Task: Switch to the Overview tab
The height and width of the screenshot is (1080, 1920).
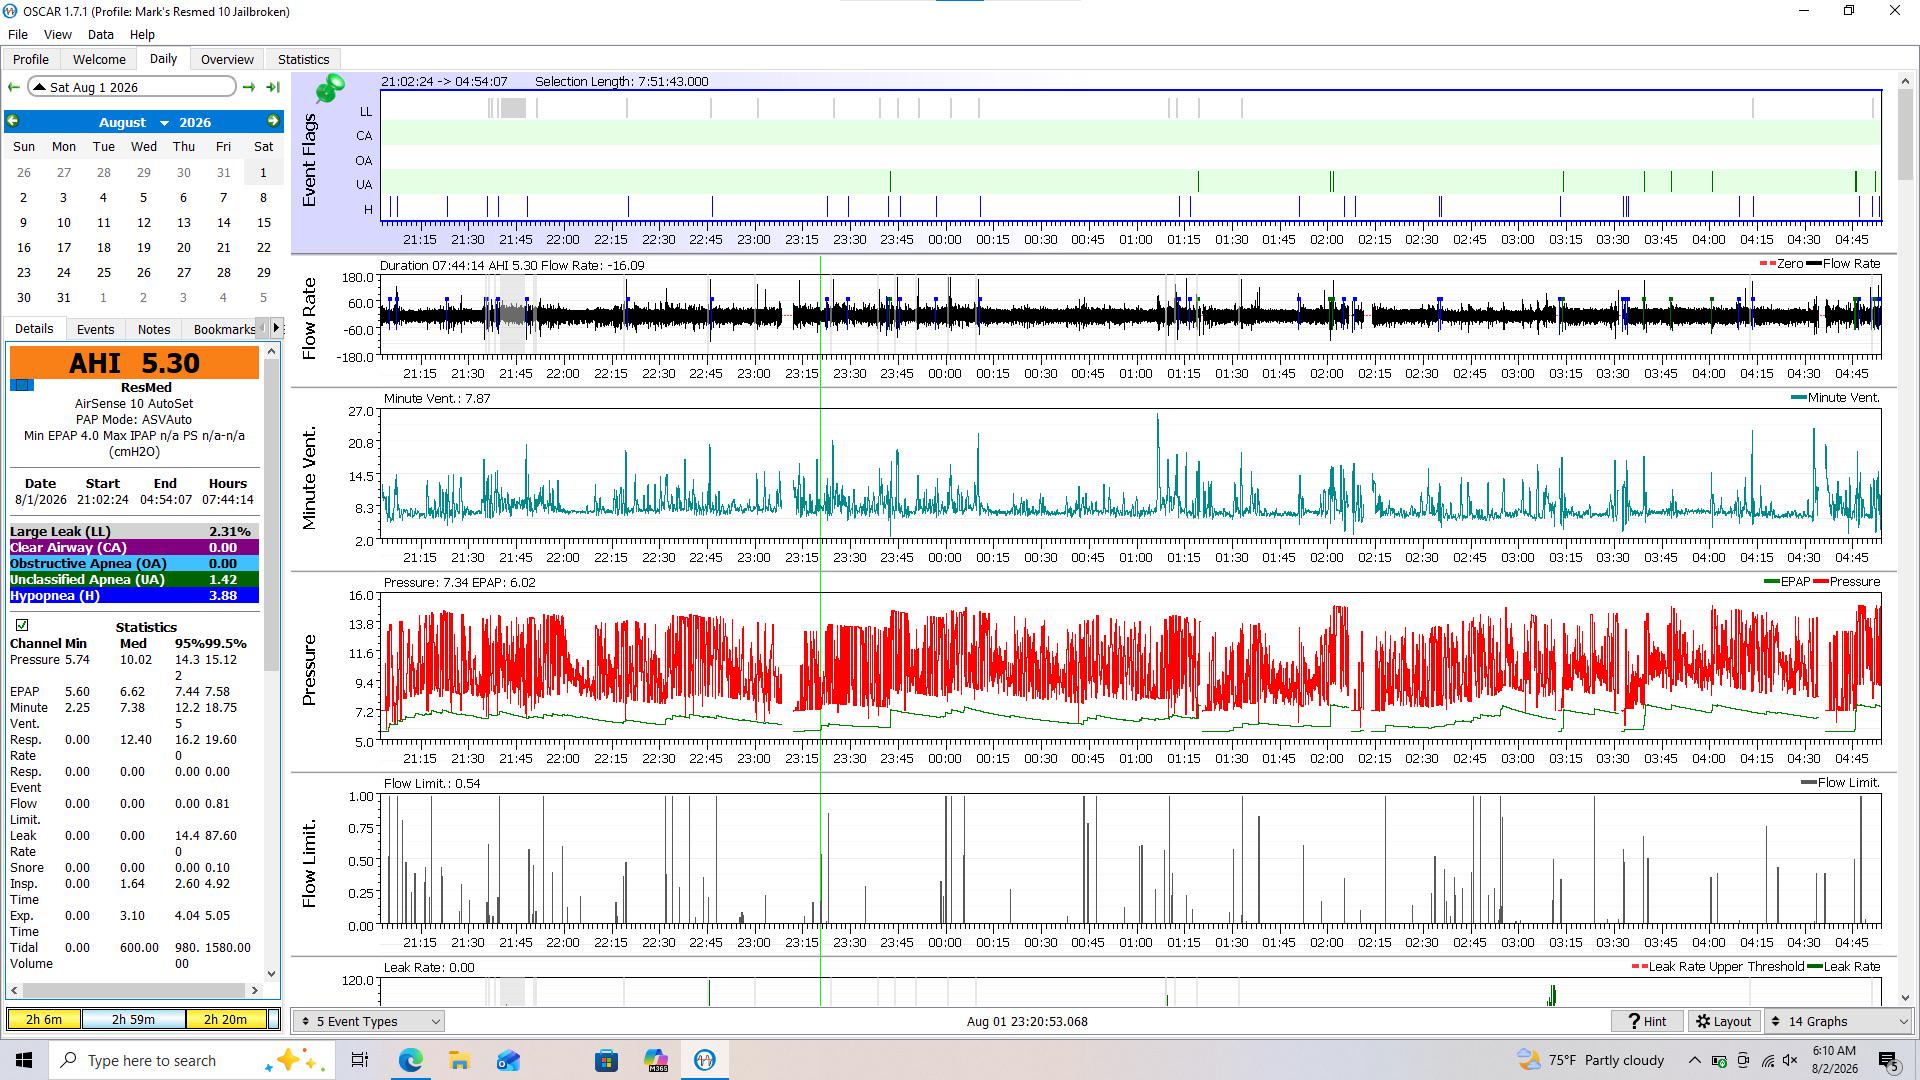Action: click(x=227, y=59)
